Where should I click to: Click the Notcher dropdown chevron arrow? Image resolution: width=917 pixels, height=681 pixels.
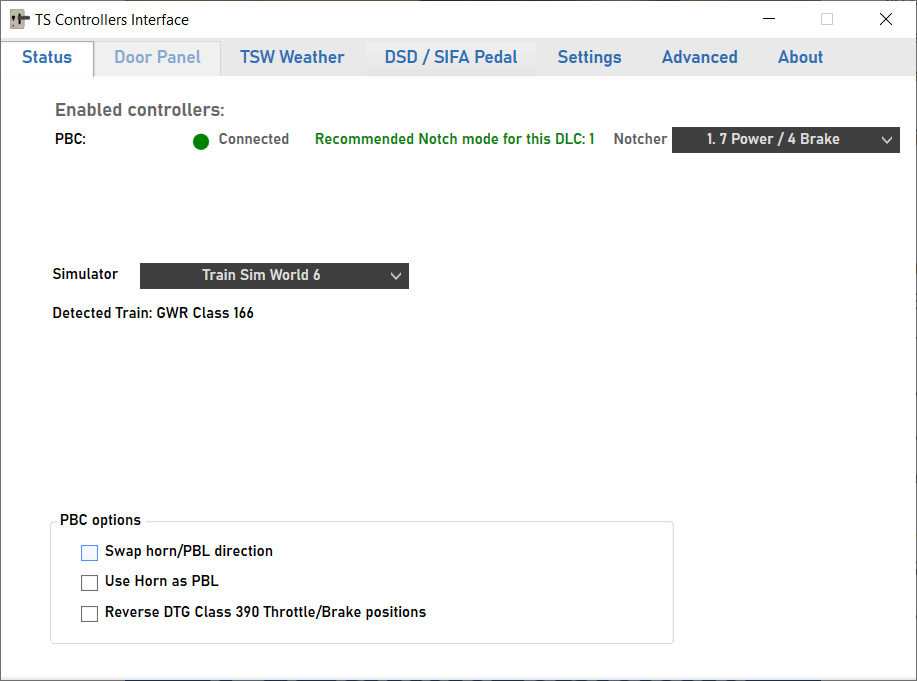886,140
